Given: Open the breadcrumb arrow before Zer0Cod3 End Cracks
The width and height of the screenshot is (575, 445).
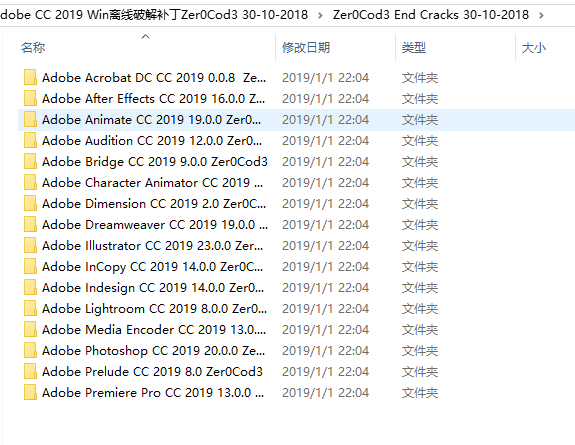Looking at the screenshot, I should point(320,15).
